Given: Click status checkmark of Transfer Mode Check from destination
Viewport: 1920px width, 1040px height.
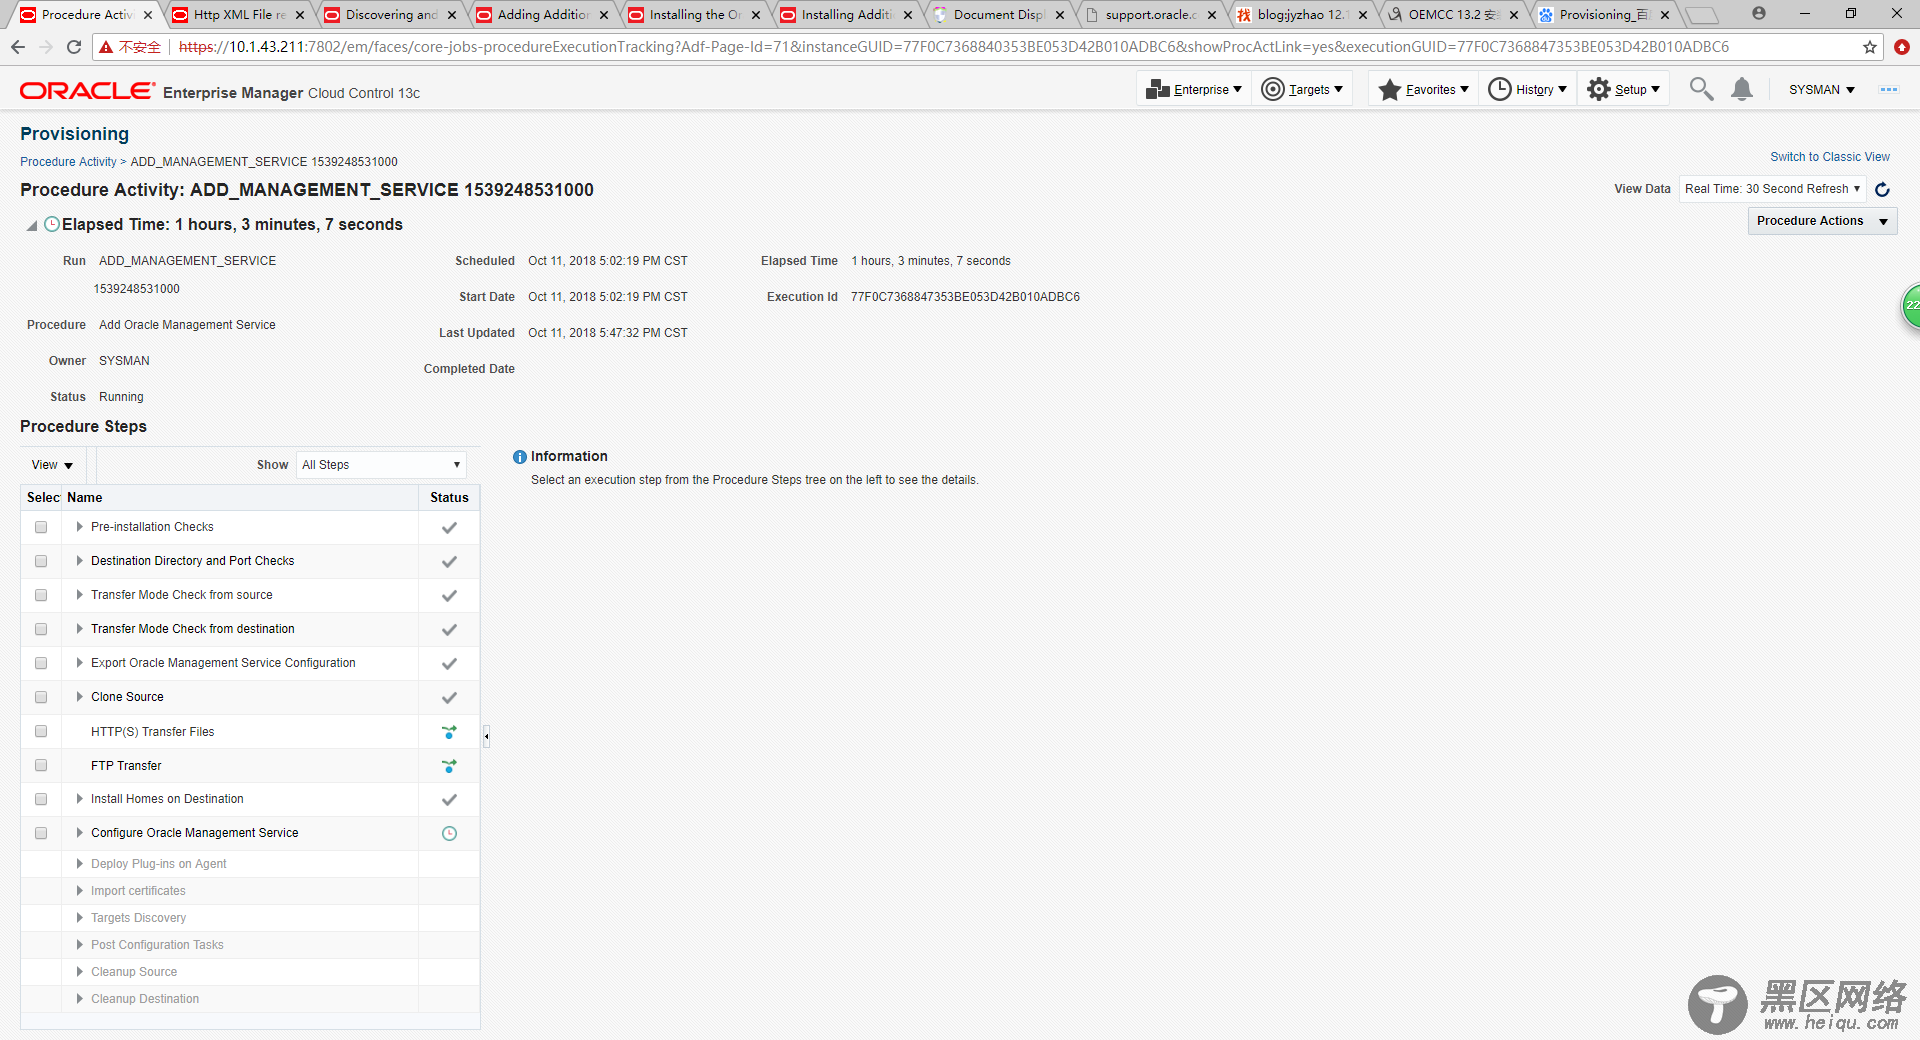Looking at the screenshot, I should (450, 630).
